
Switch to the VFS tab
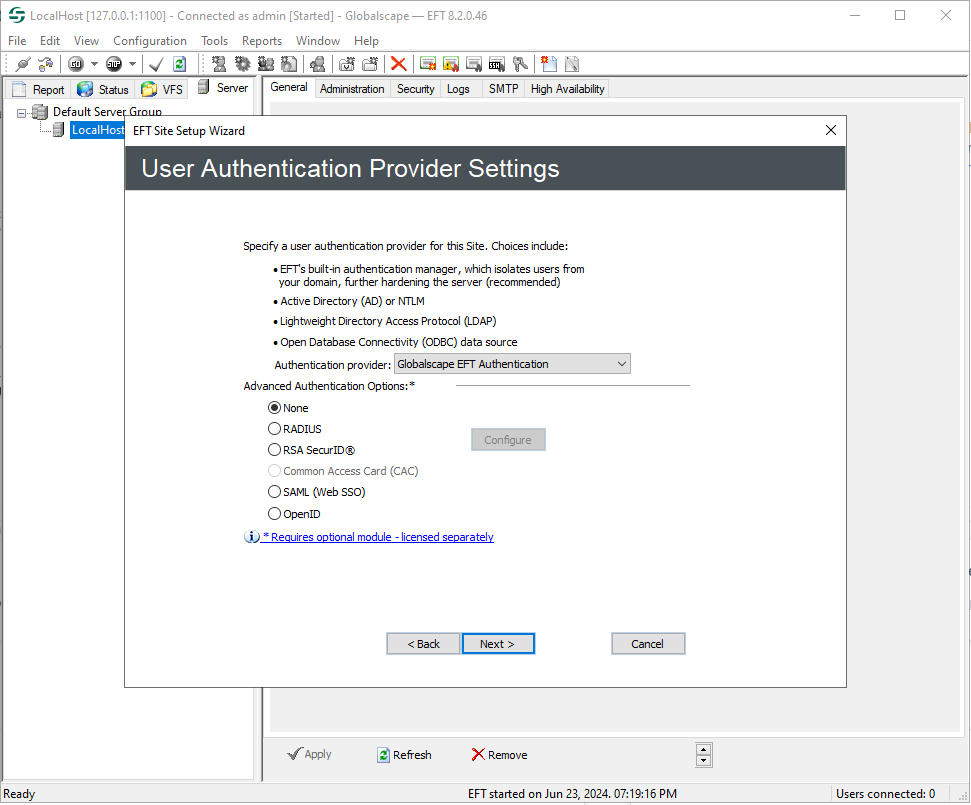162,89
